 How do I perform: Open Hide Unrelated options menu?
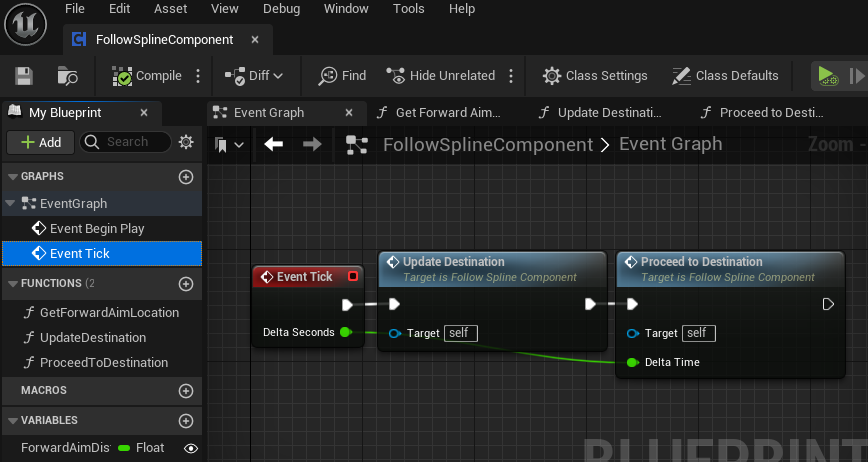[x=511, y=76]
